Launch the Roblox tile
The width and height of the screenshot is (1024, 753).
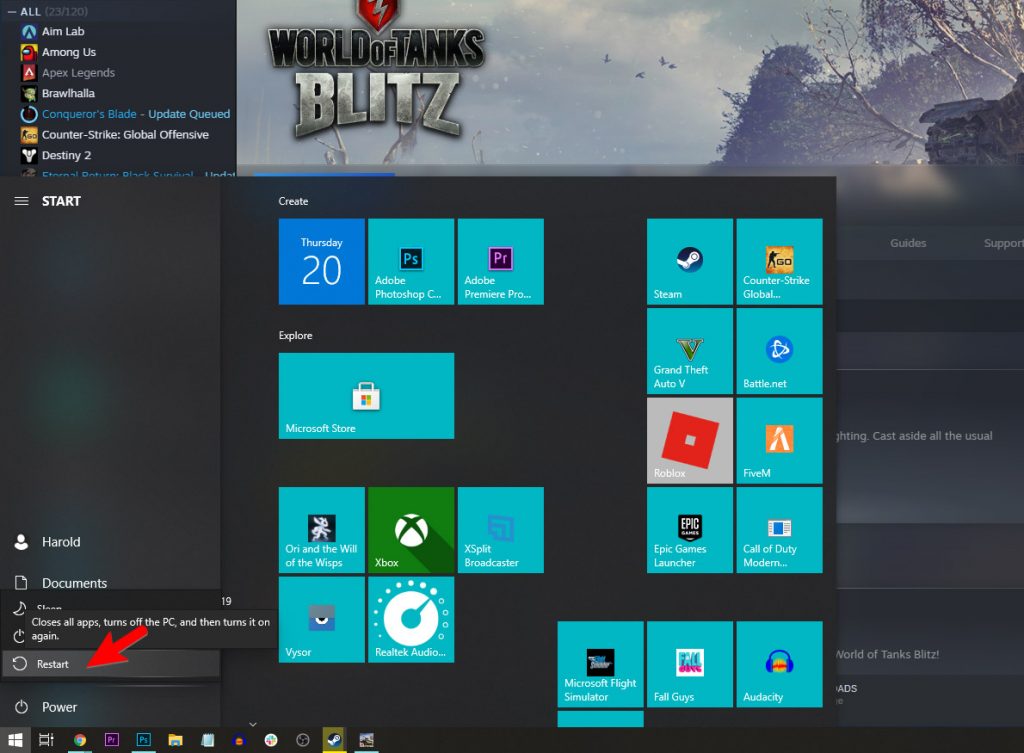tap(690, 440)
